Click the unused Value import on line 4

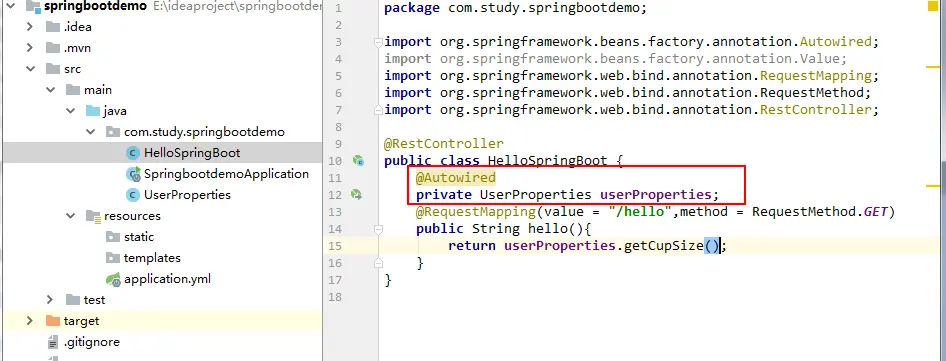[616, 59]
